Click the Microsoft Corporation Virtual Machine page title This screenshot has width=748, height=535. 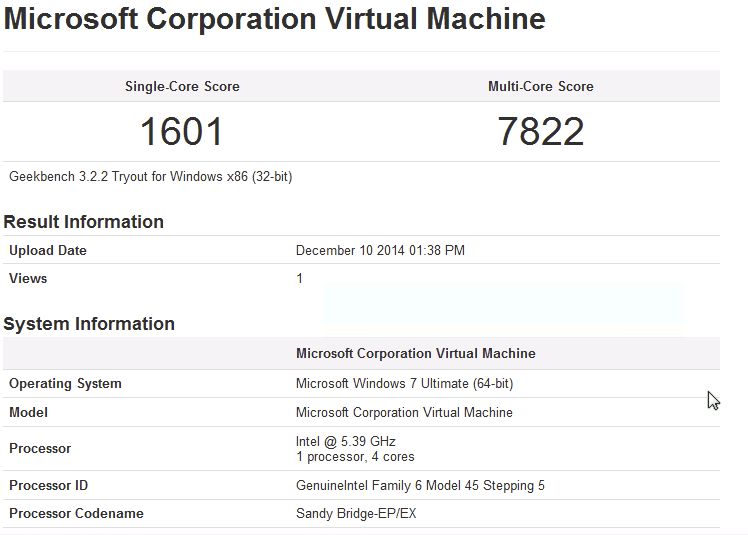tap(274, 19)
